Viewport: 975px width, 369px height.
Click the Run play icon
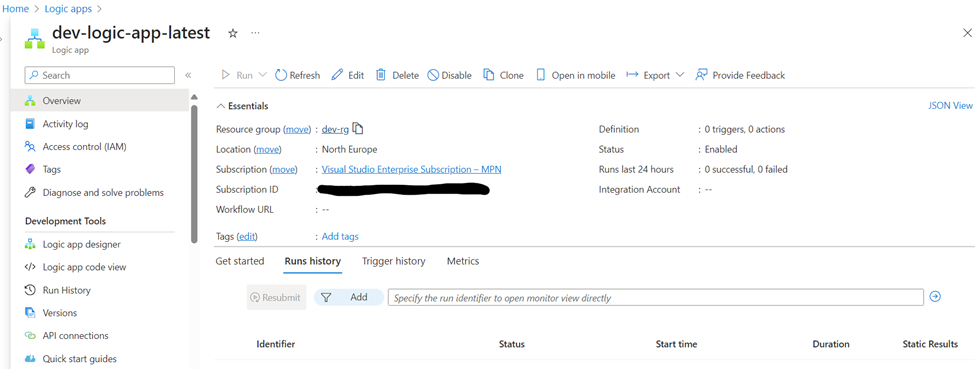pyautogui.click(x=226, y=75)
